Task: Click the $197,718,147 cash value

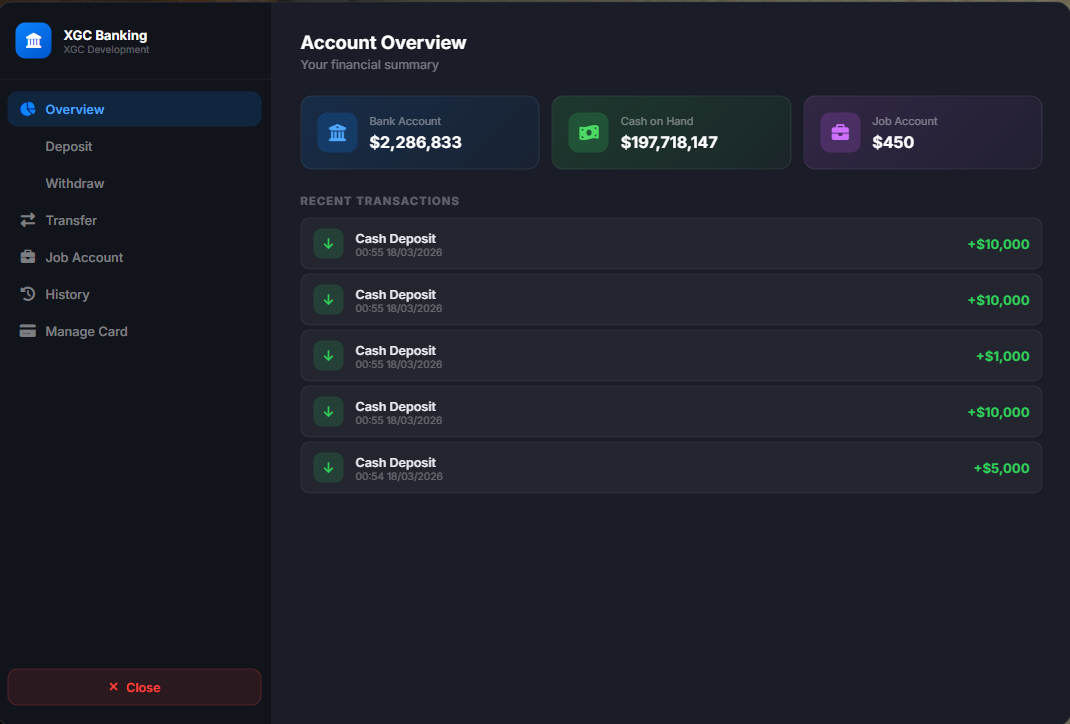Action: point(669,142)
